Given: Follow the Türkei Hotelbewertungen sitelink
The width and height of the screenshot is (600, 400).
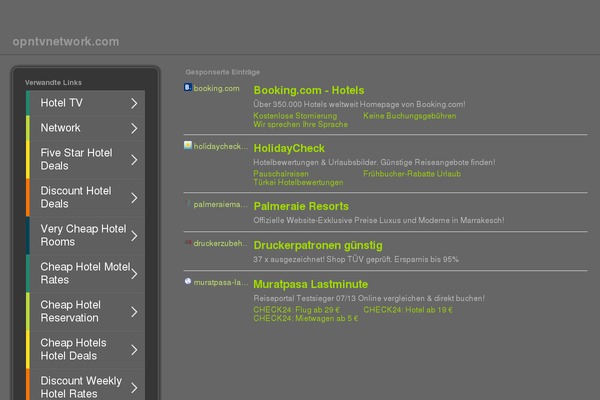Looking at the screenshot, I should [298, 183].
